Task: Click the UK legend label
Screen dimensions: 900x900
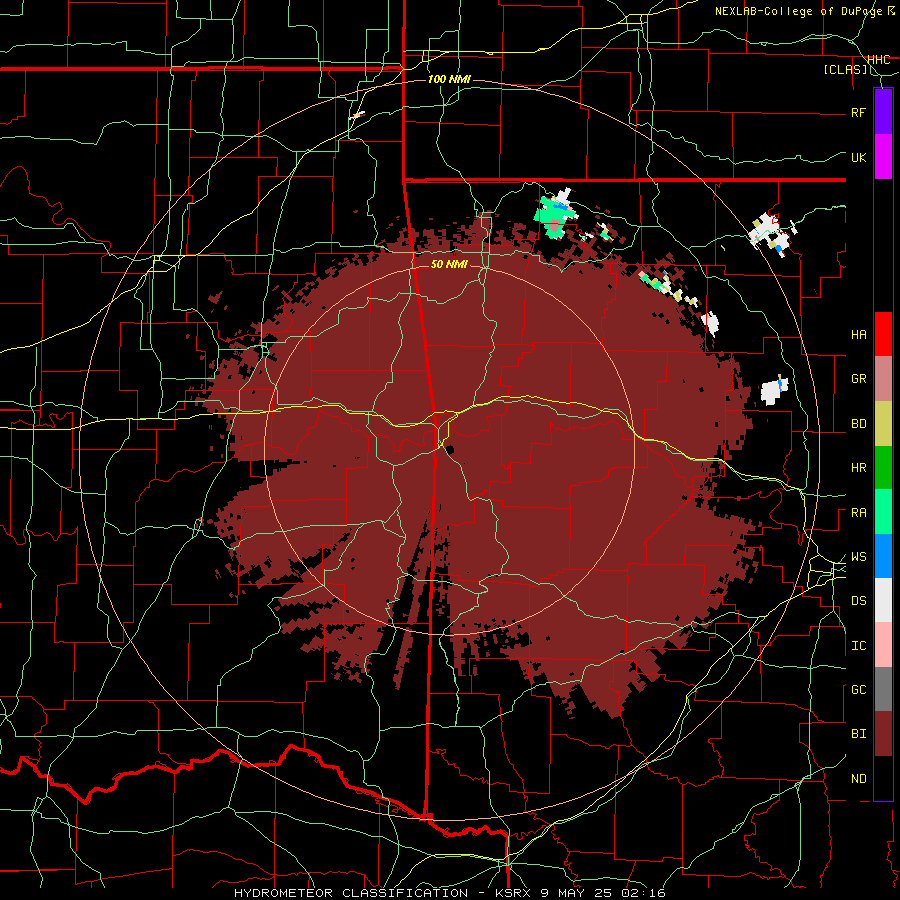Action: pyautogui.click(x=858, y=157)
